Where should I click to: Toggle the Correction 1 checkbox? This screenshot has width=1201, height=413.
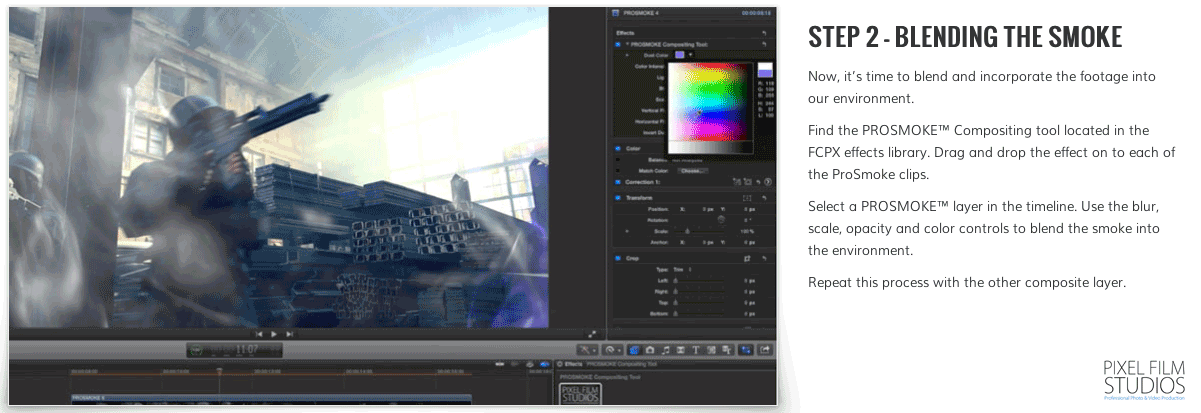tap(618, 181)
